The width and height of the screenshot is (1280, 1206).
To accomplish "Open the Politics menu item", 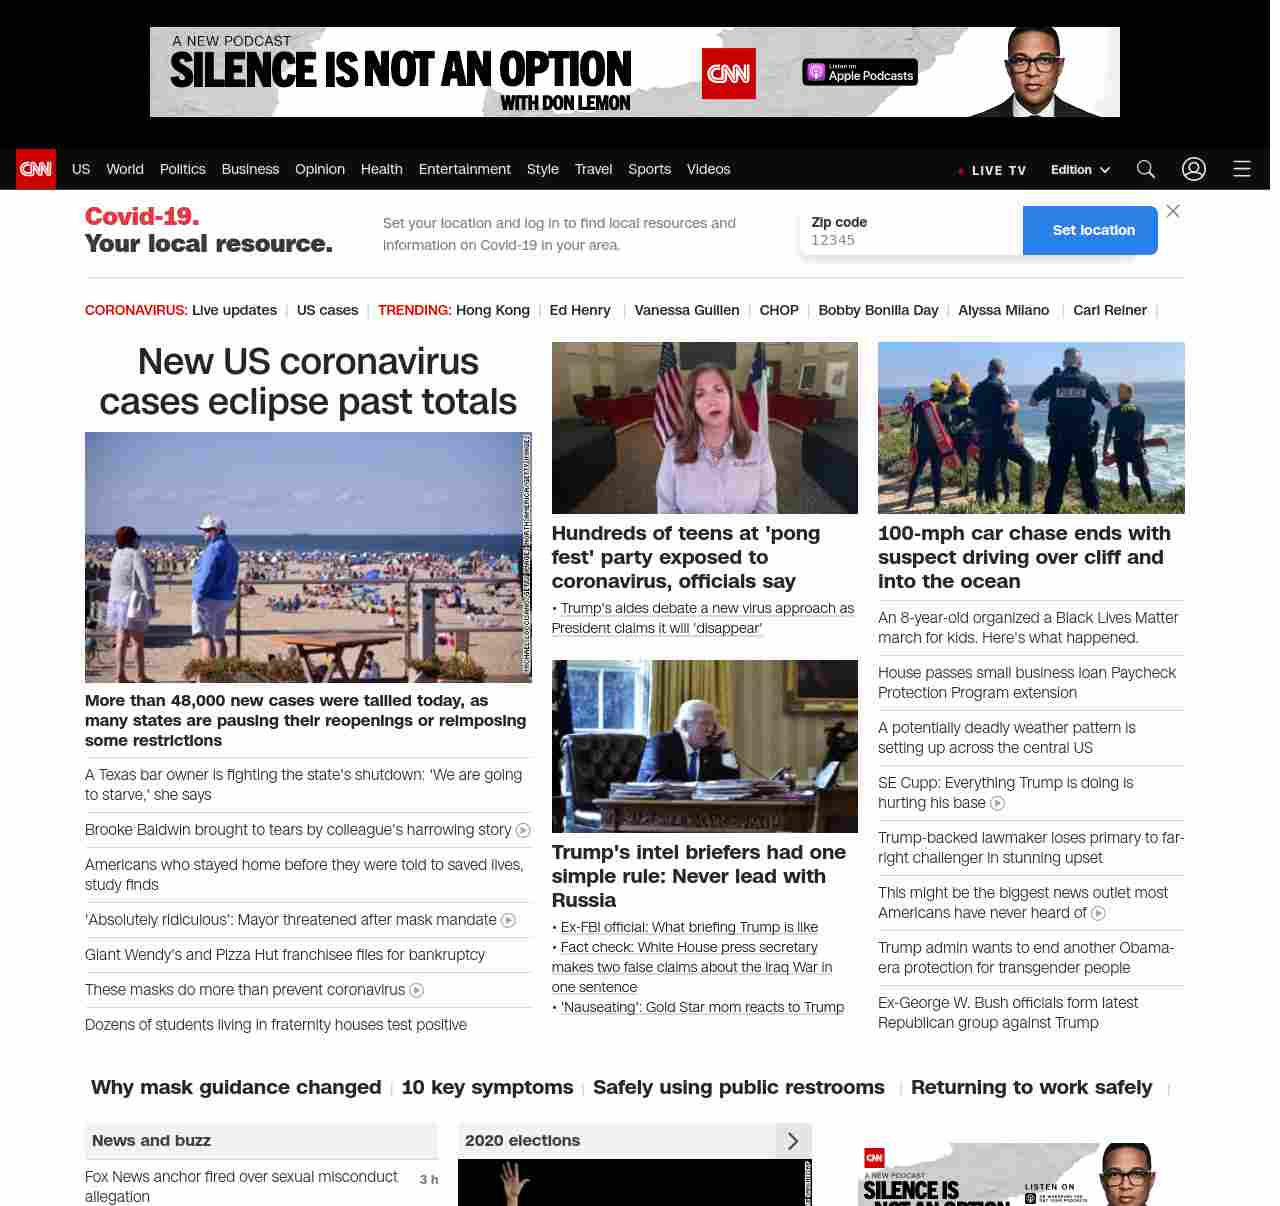I will (x=182, y=169).
